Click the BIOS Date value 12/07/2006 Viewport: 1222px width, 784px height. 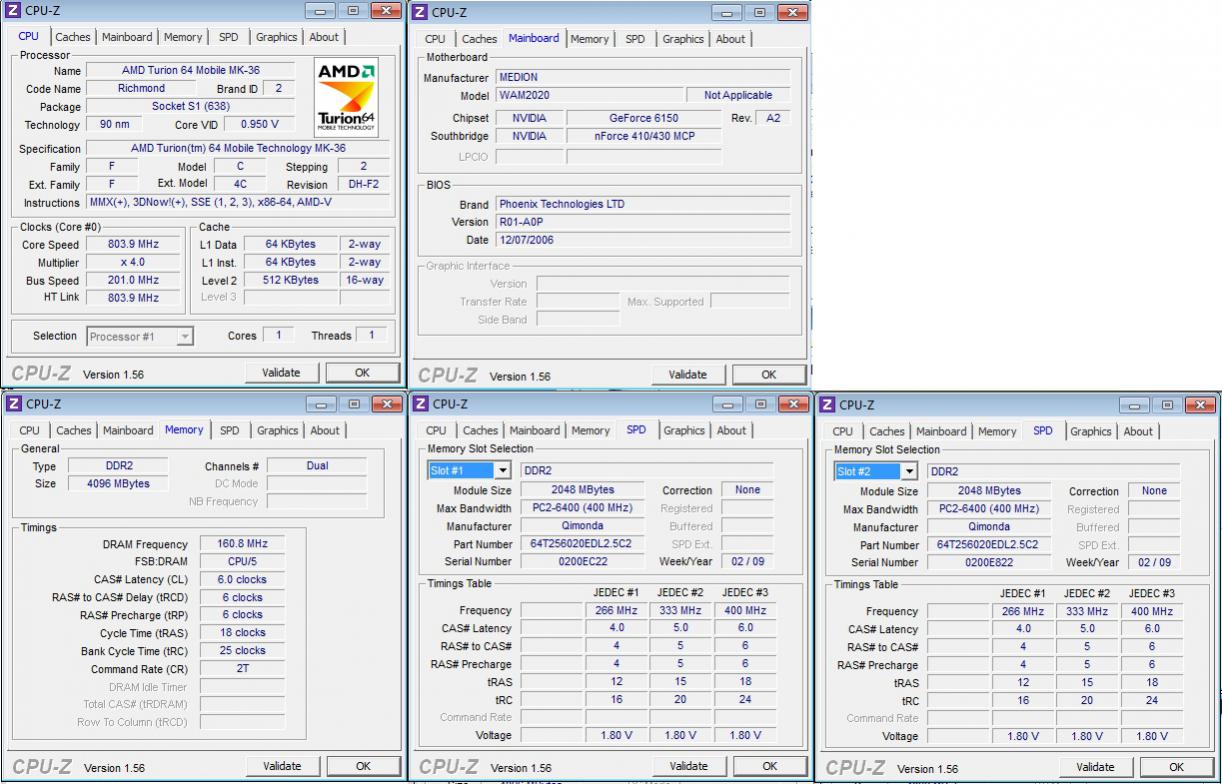click(643, 240)
